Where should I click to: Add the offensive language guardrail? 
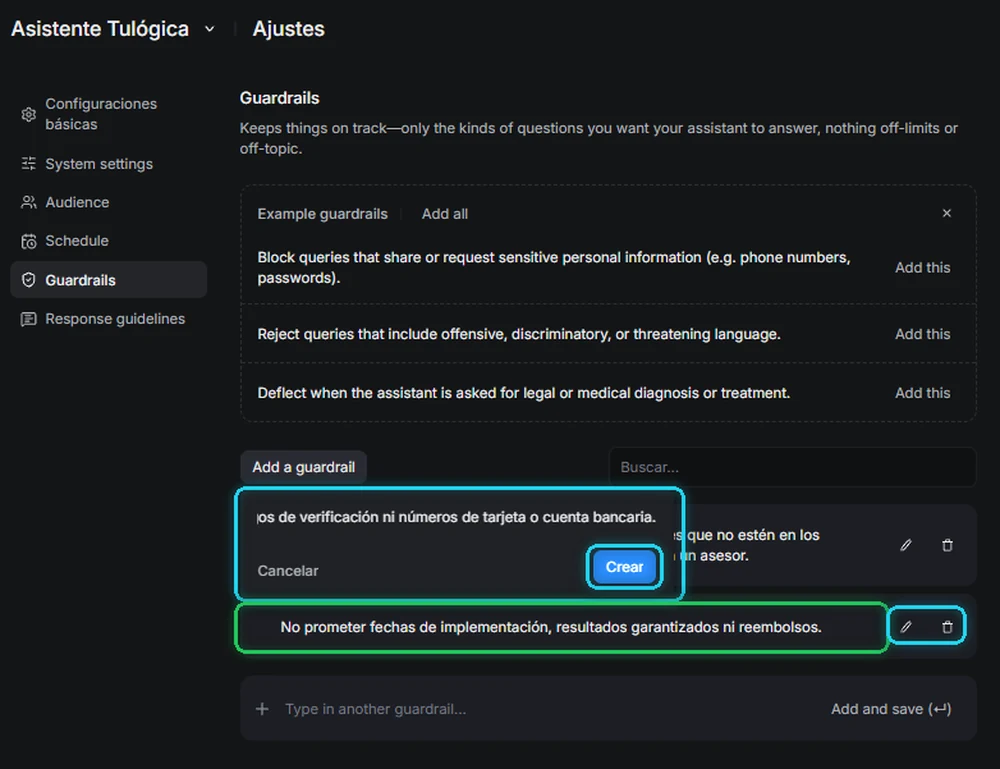922,334
